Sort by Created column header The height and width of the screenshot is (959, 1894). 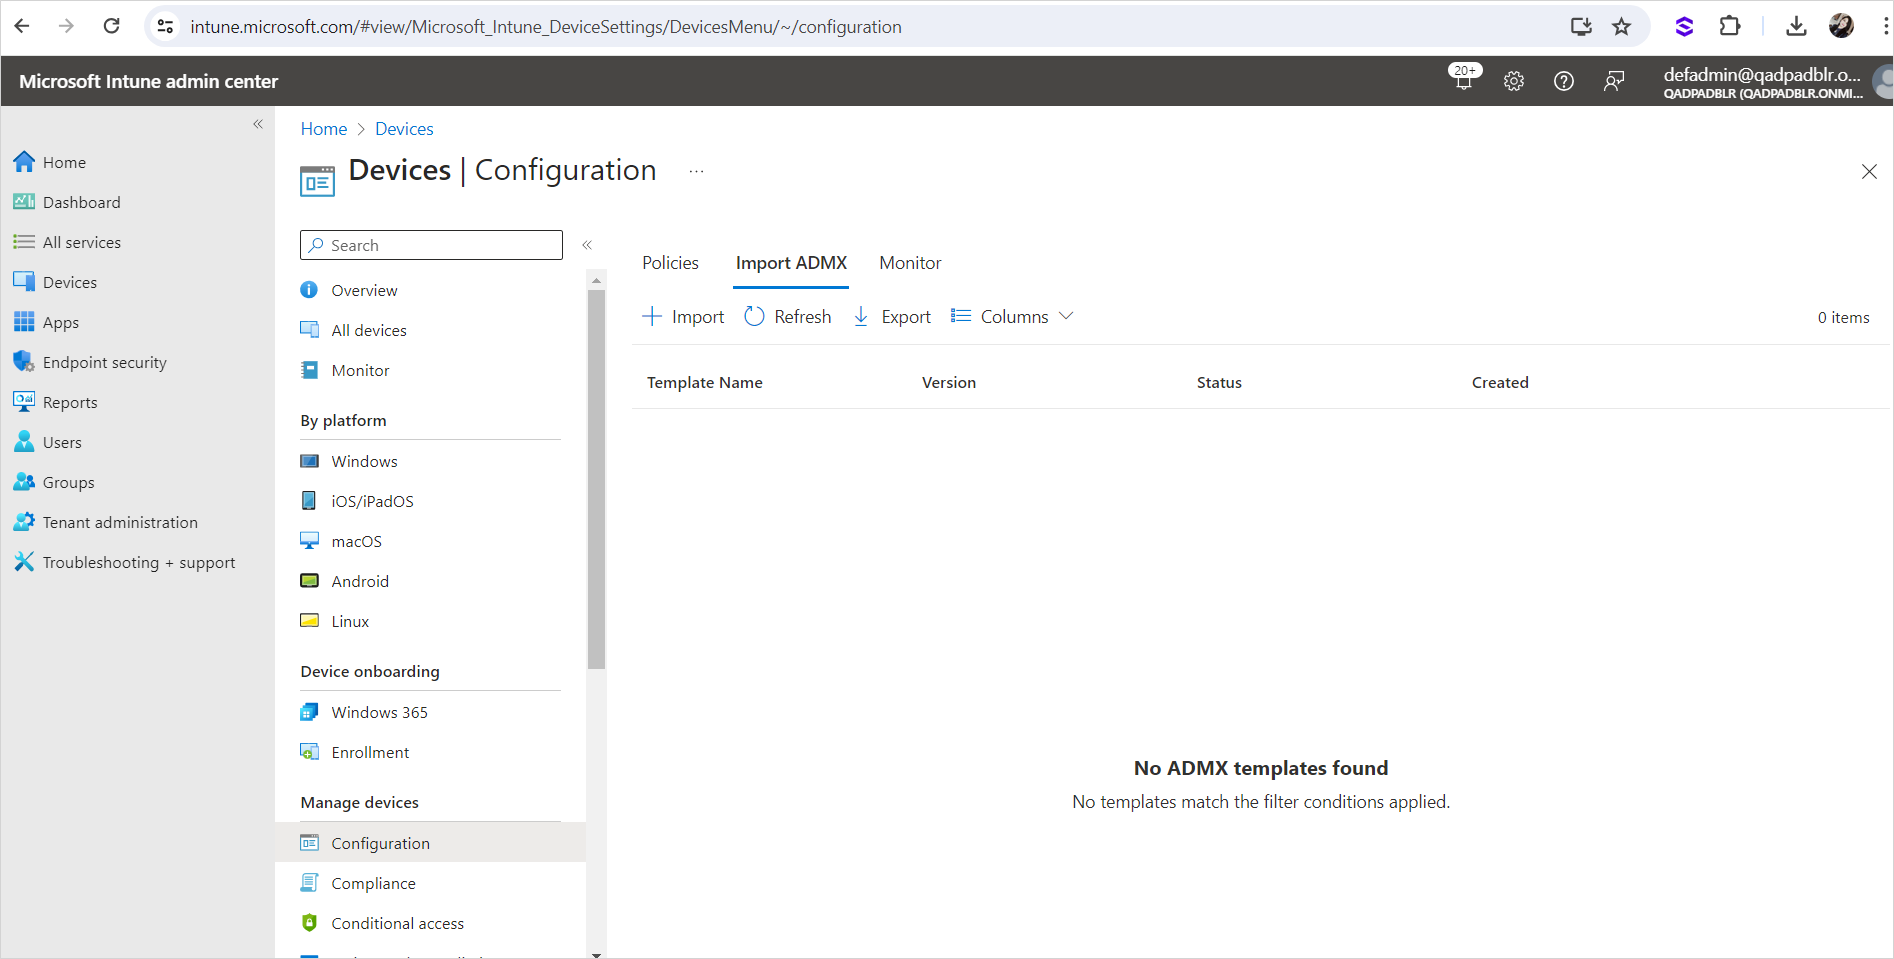tap(1500, 383)
